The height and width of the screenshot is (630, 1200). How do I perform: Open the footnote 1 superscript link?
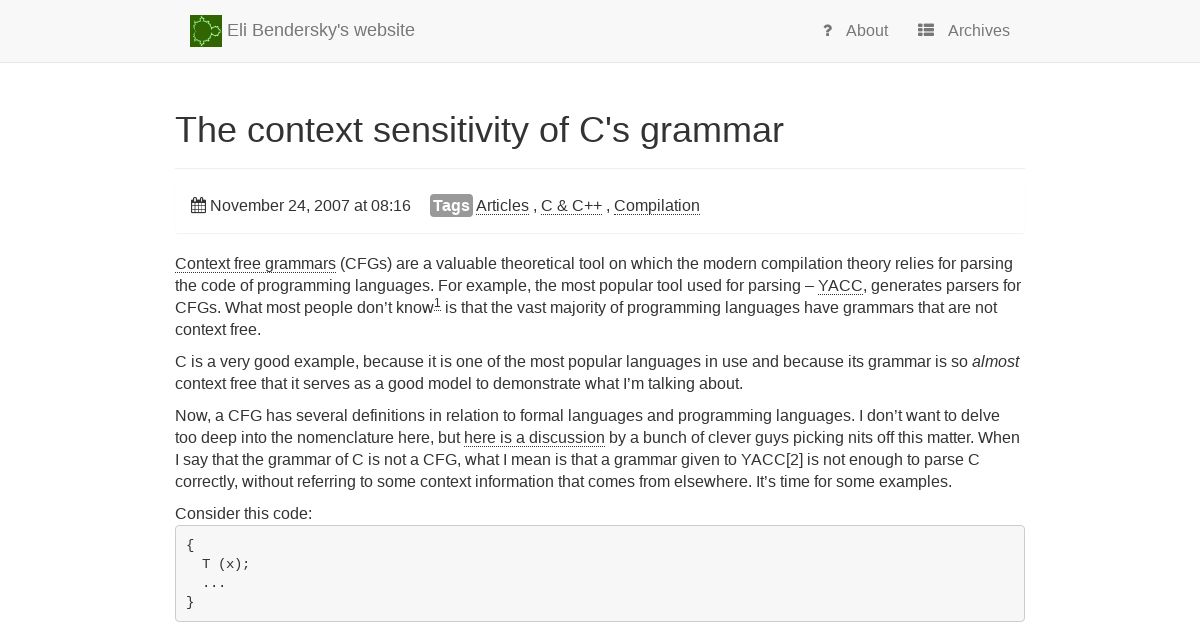[x=437, y=303]
